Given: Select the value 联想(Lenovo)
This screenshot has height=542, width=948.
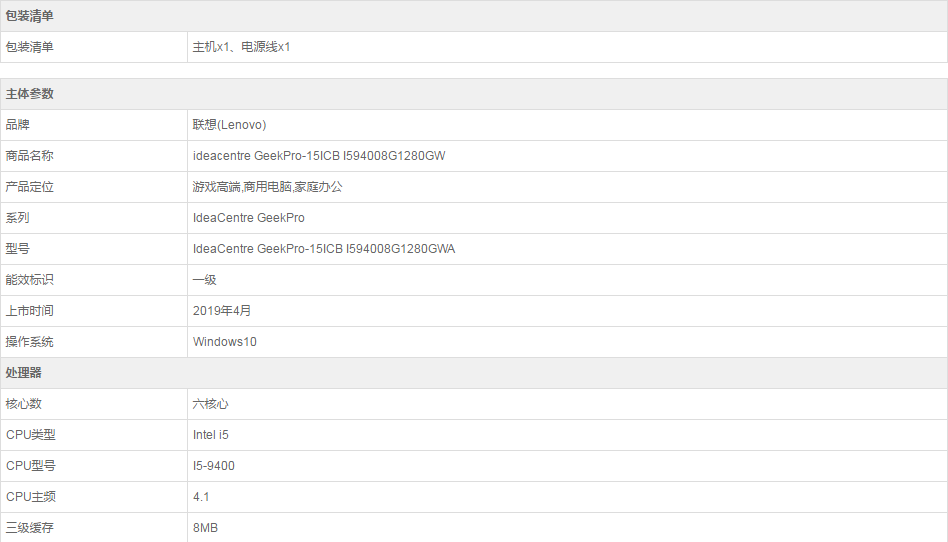Looking at the screenshot, I should point(229,125).
